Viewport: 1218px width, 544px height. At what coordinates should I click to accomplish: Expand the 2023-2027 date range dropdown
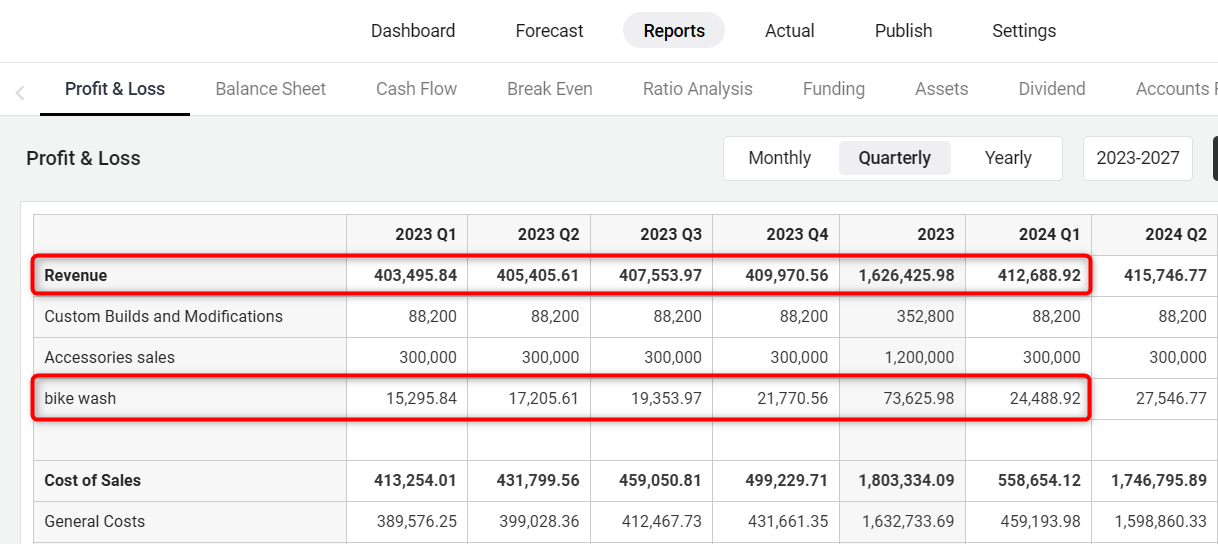tap(1137, 158)
